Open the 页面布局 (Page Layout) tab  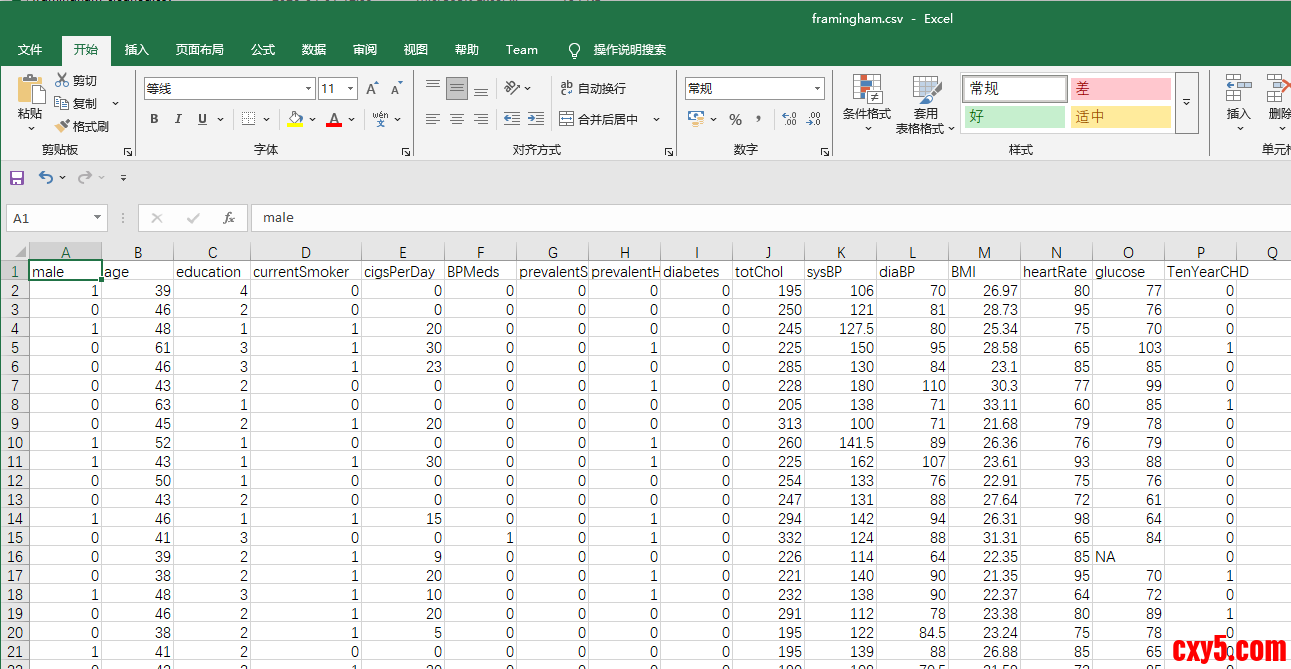(x=200, y=50)
